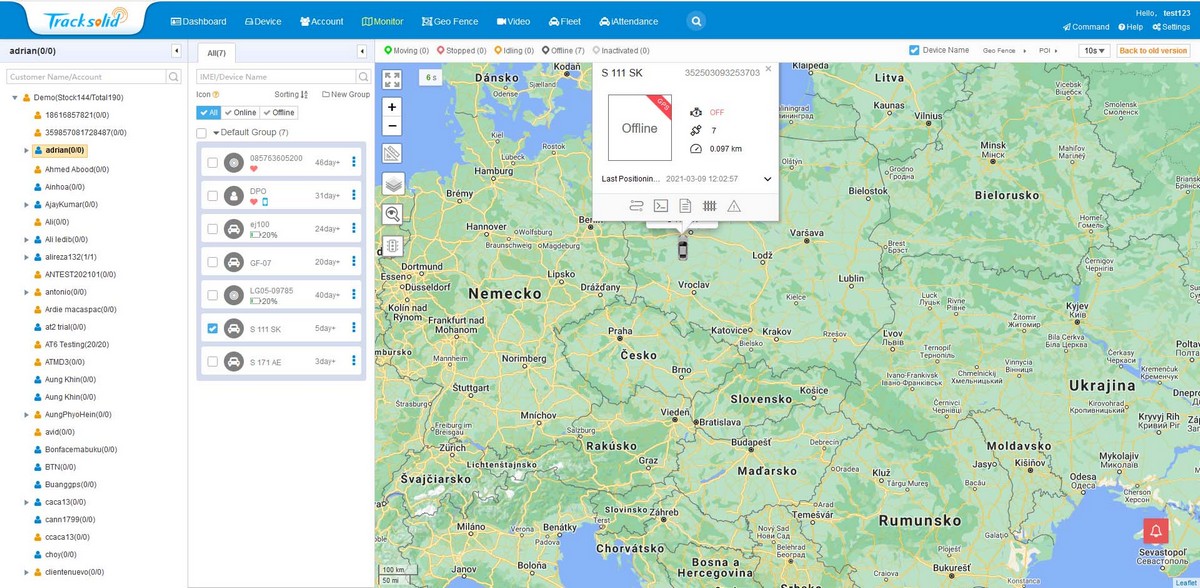Uncheck the box for device S 111 SK
The height and width of the screenshot is (588, 1200).
pos(212,328)
